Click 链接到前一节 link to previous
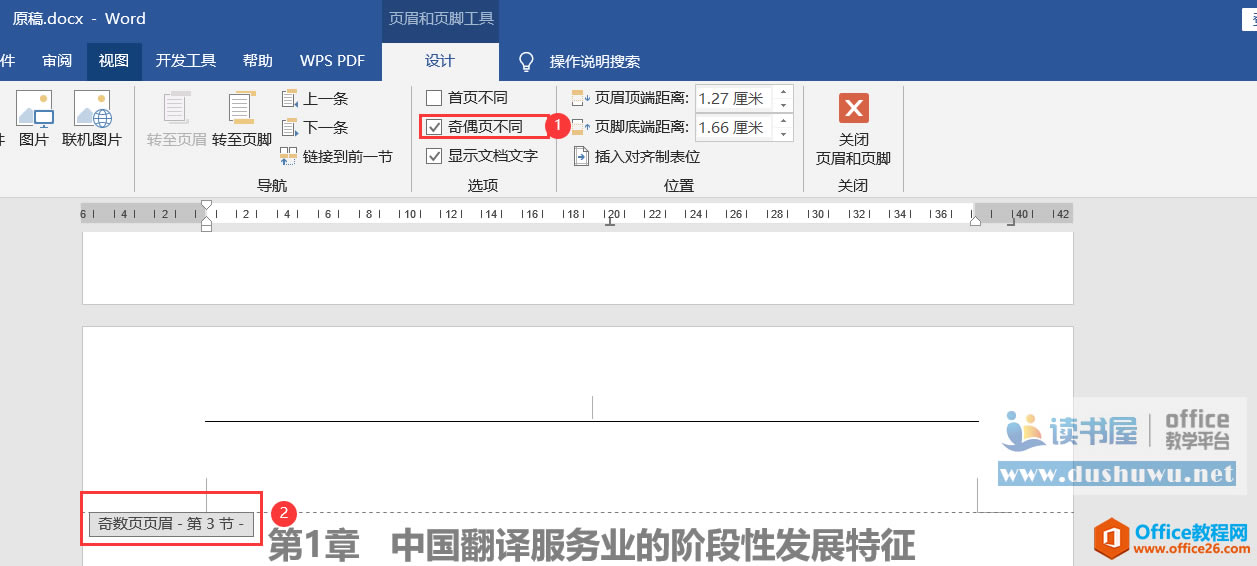This screenshot has width=1257, height=566. [336, 156]
